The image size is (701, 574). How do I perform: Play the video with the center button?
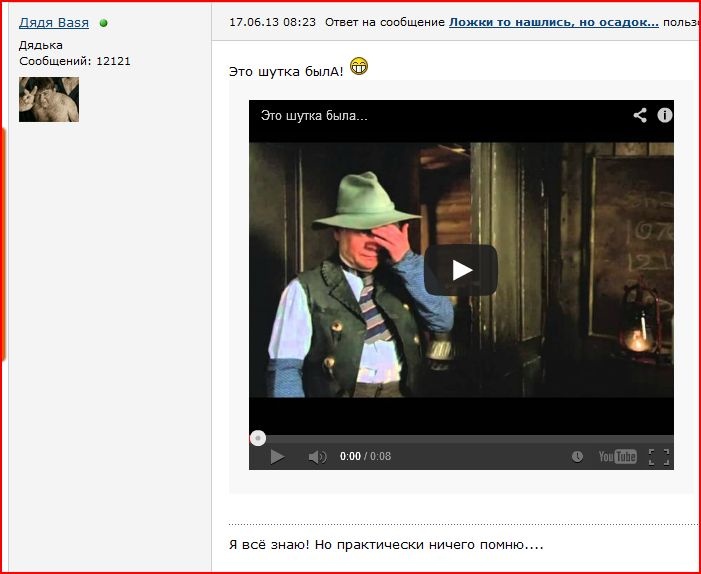460,270
